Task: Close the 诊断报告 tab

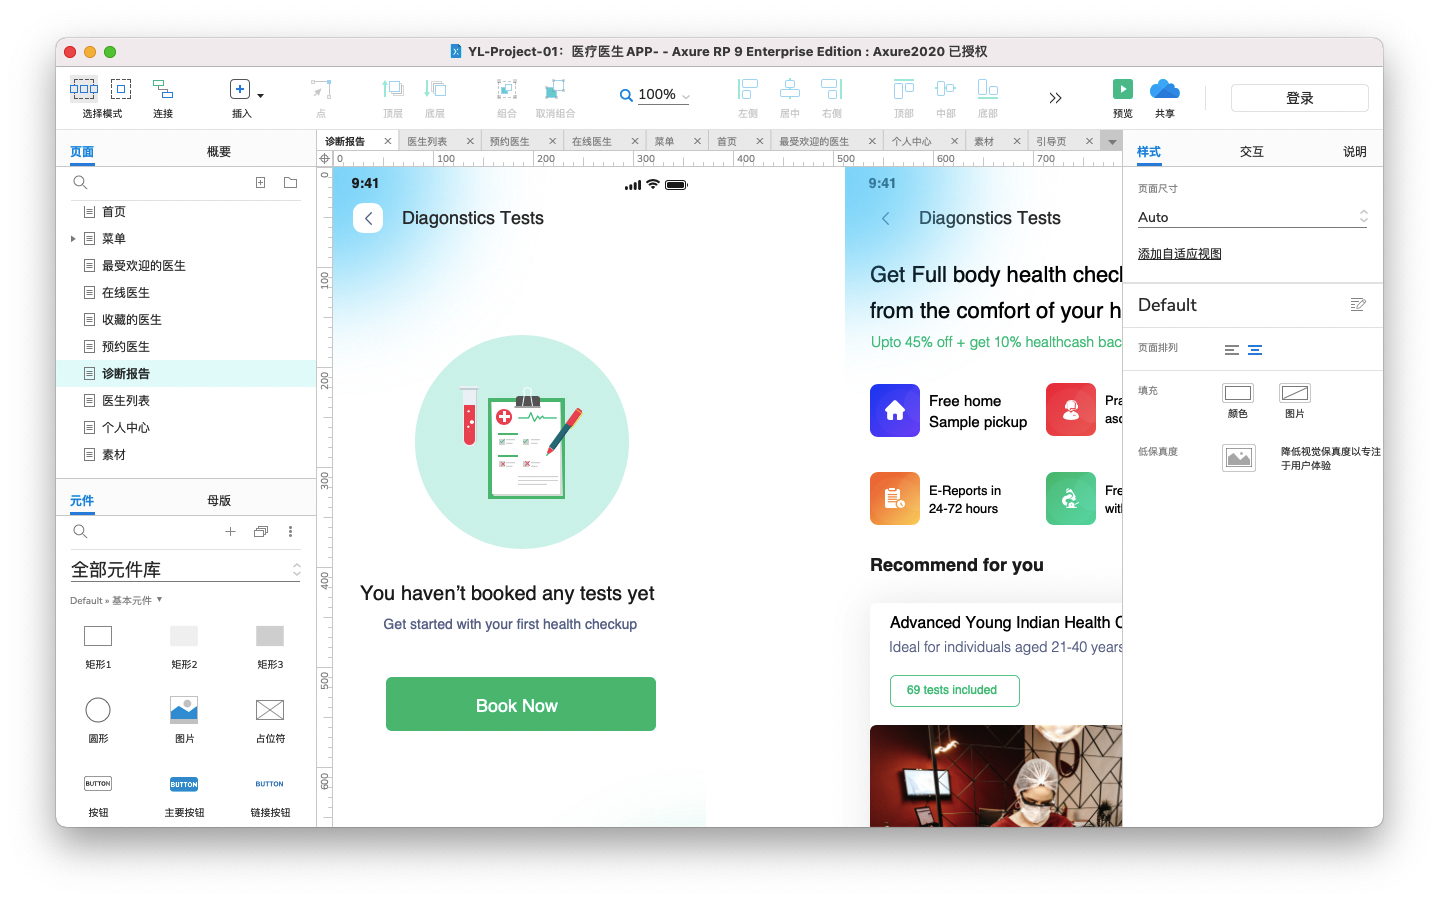Action: click(x=388, y=141)
